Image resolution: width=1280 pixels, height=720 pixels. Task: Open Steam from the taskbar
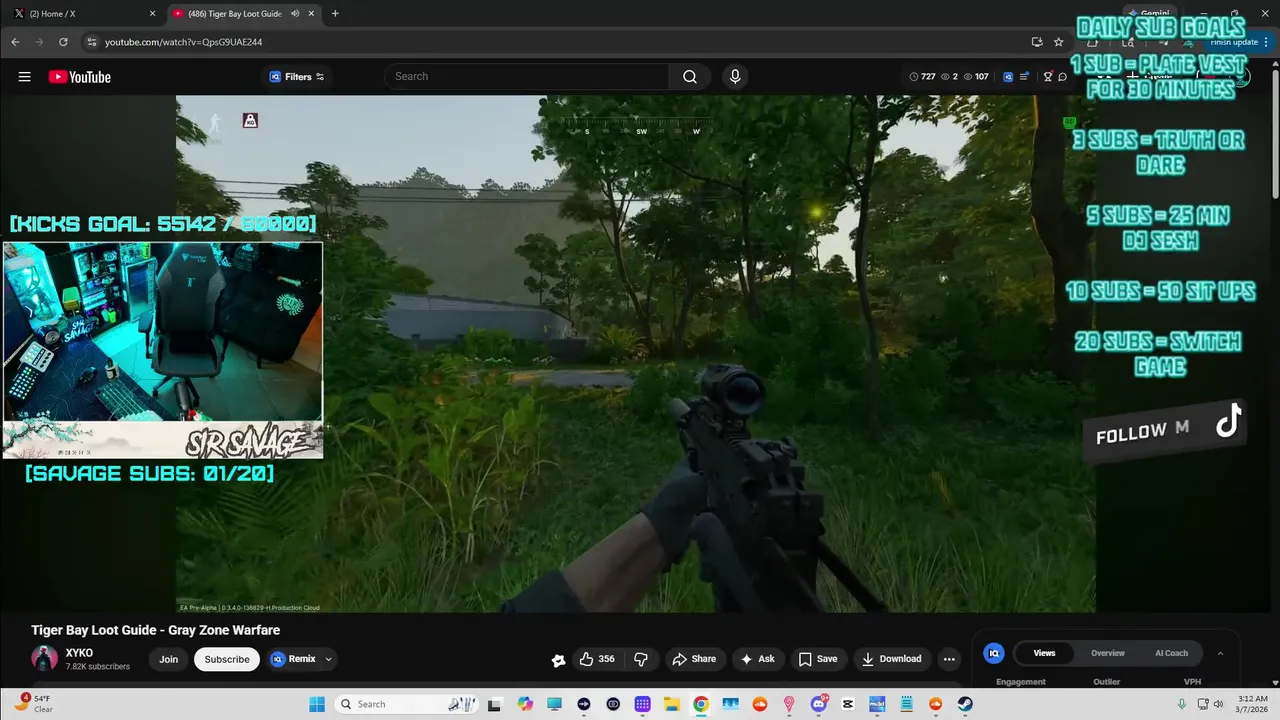pos(965,704)
